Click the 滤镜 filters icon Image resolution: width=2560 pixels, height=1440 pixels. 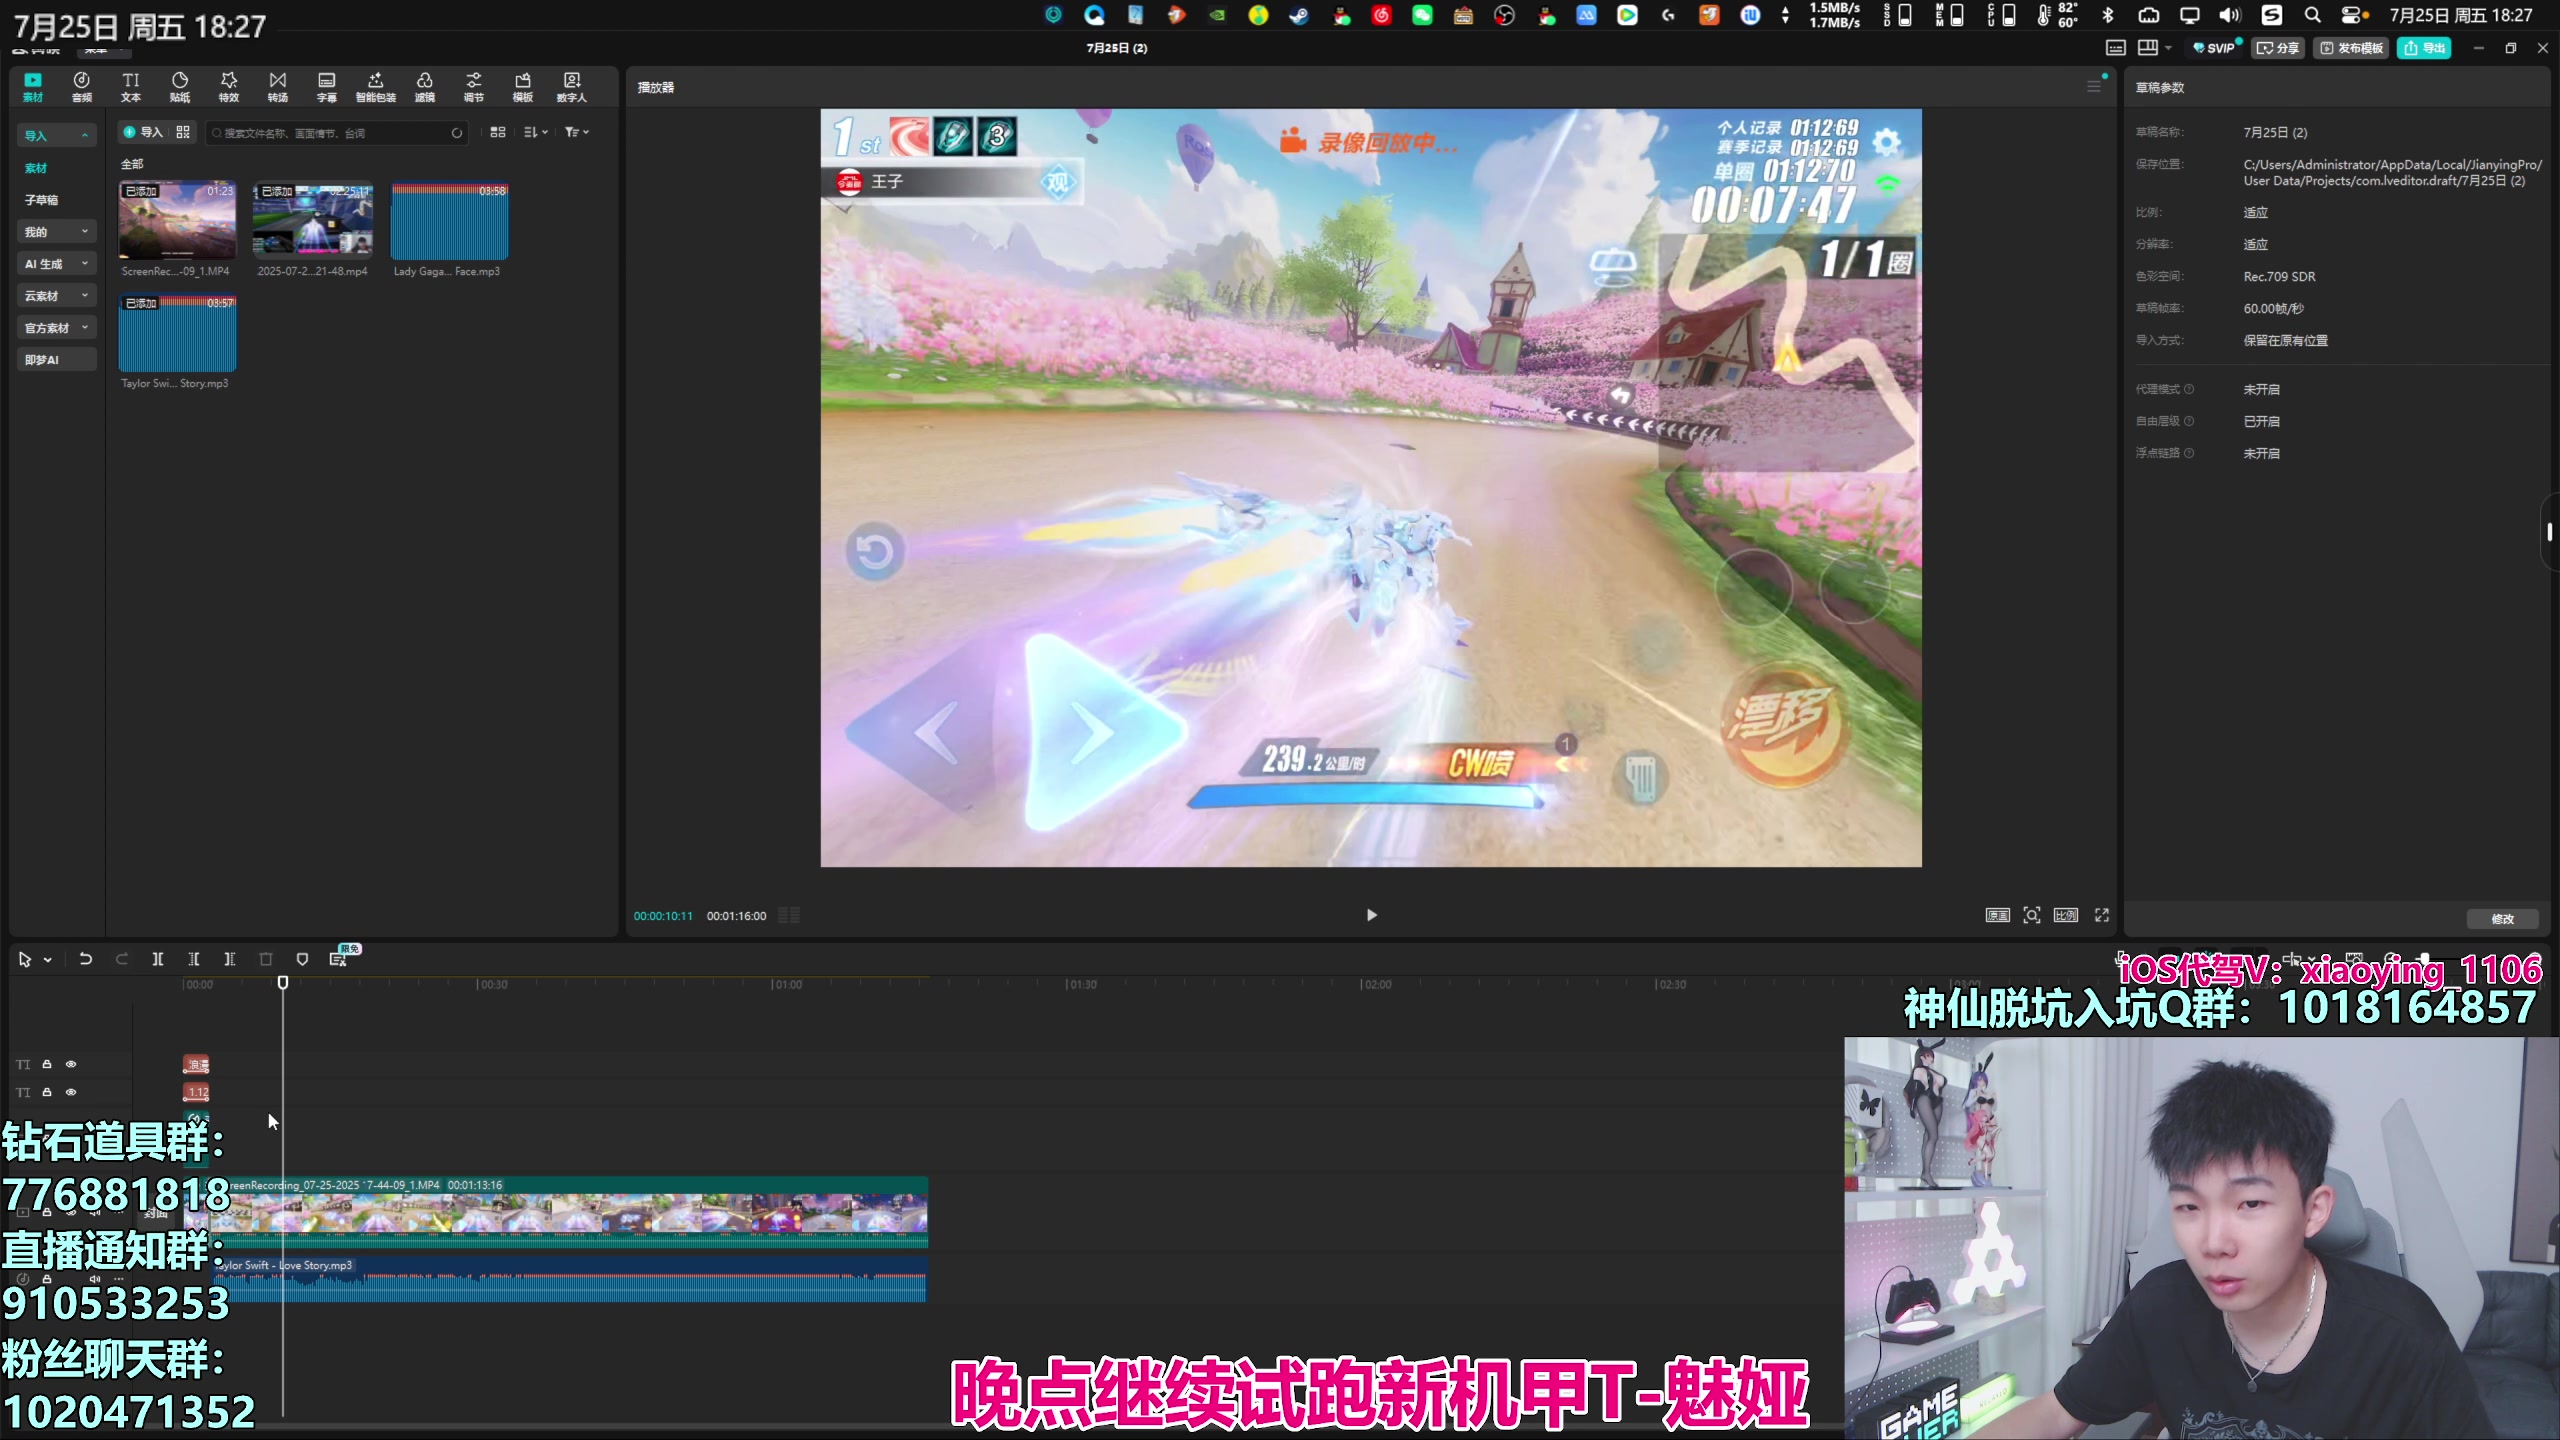click(x=425, y=87)
